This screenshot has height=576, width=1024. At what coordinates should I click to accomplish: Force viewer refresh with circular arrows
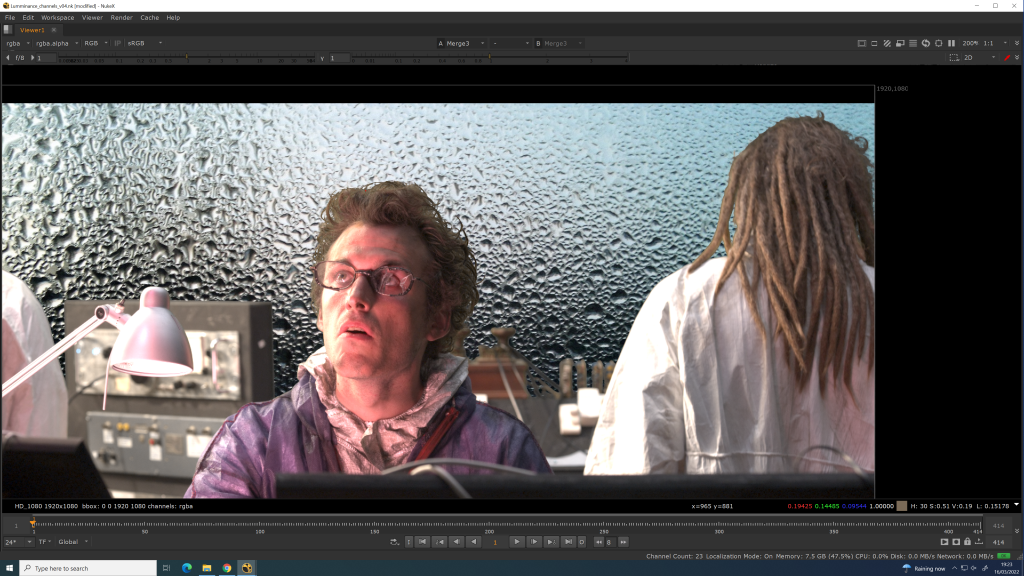925,43
